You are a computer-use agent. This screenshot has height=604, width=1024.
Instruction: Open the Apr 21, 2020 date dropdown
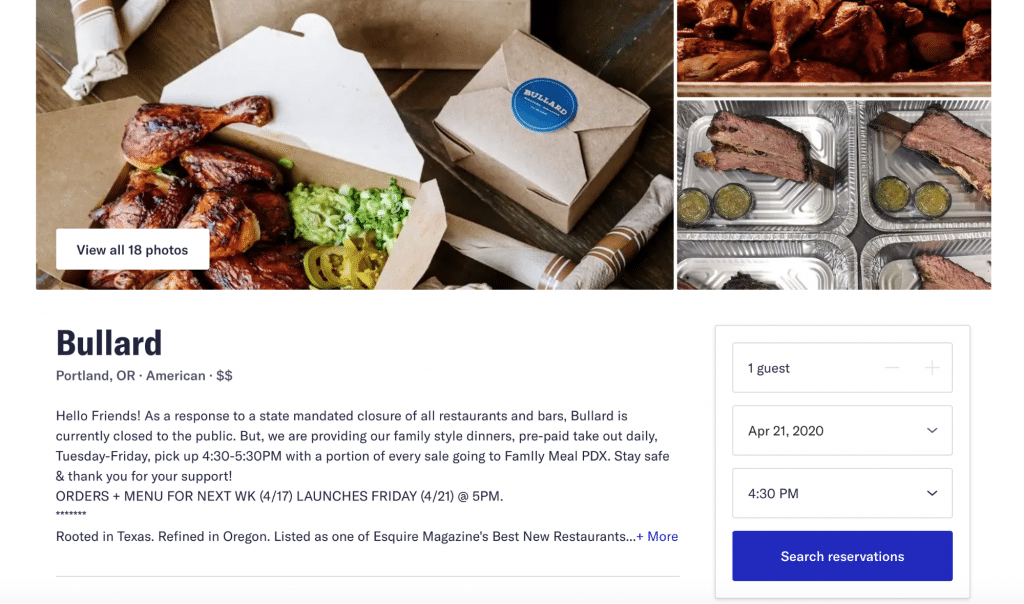point(842,430)
